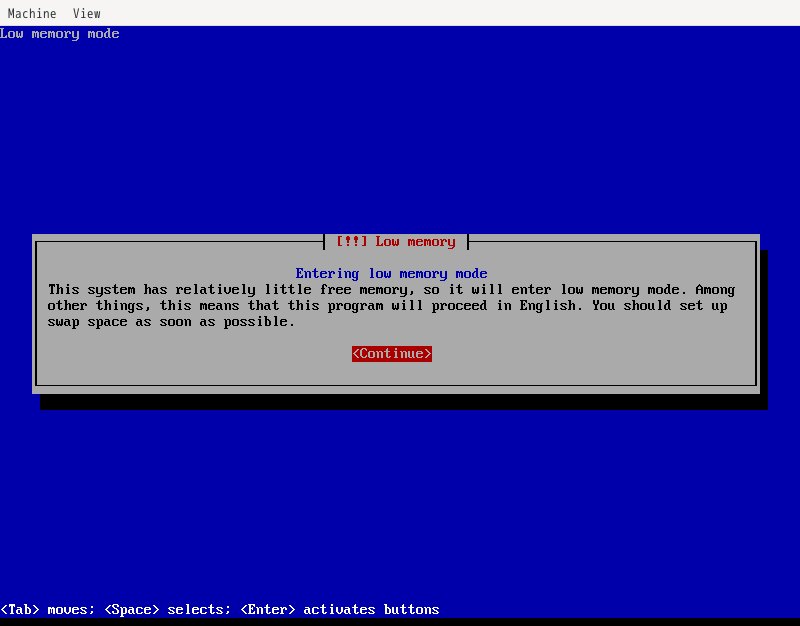Click the black drop shadow beneath the dialog

click(x=400, y=402)
